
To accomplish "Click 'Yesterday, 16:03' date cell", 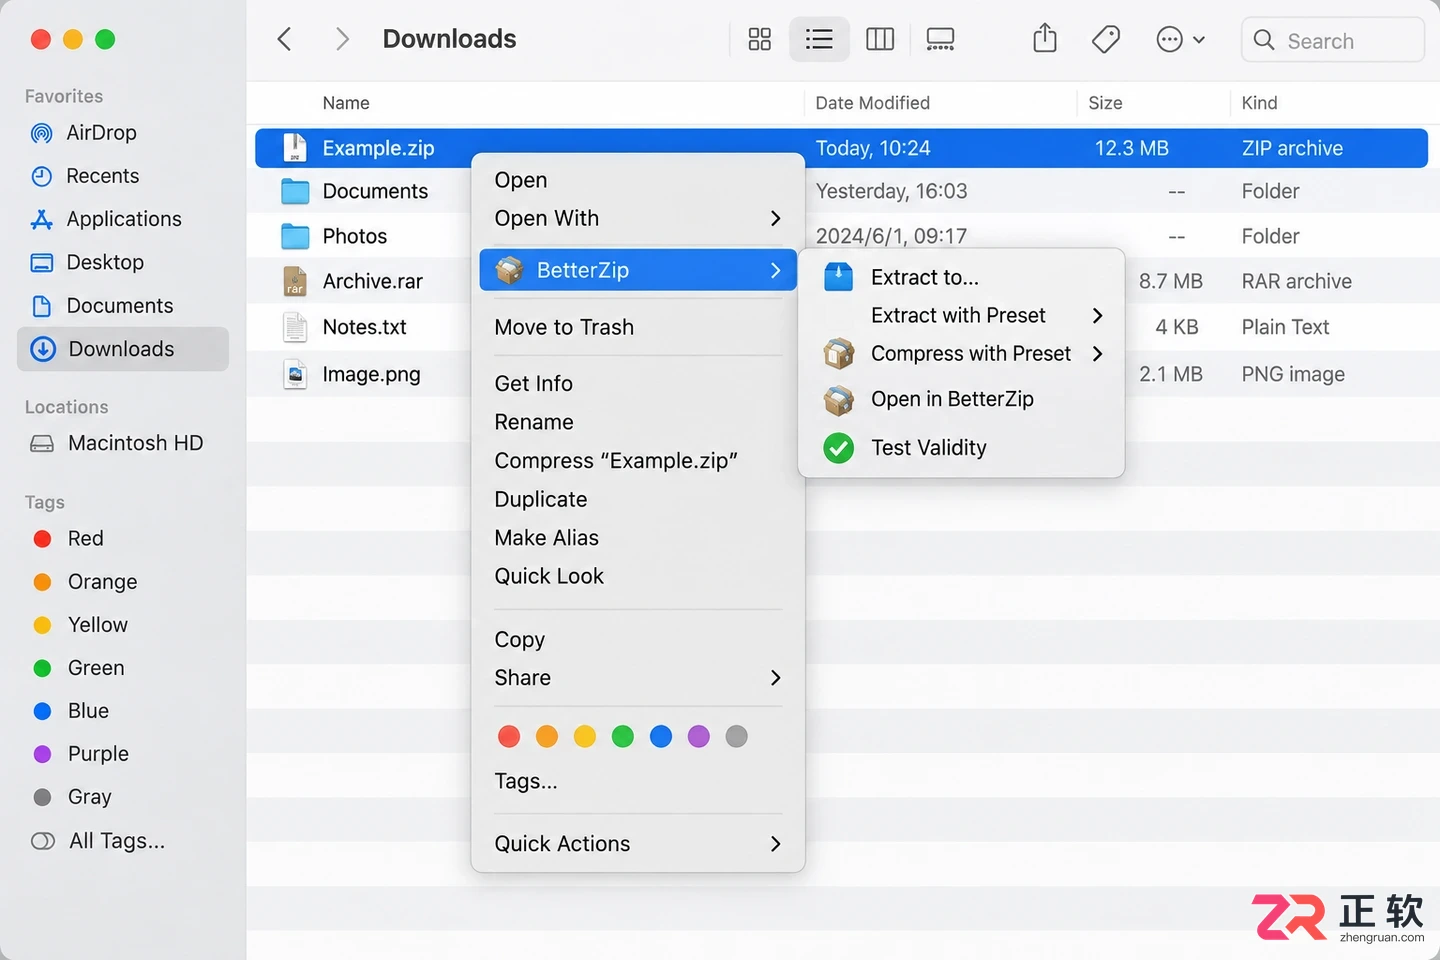I will pos(892,191).
